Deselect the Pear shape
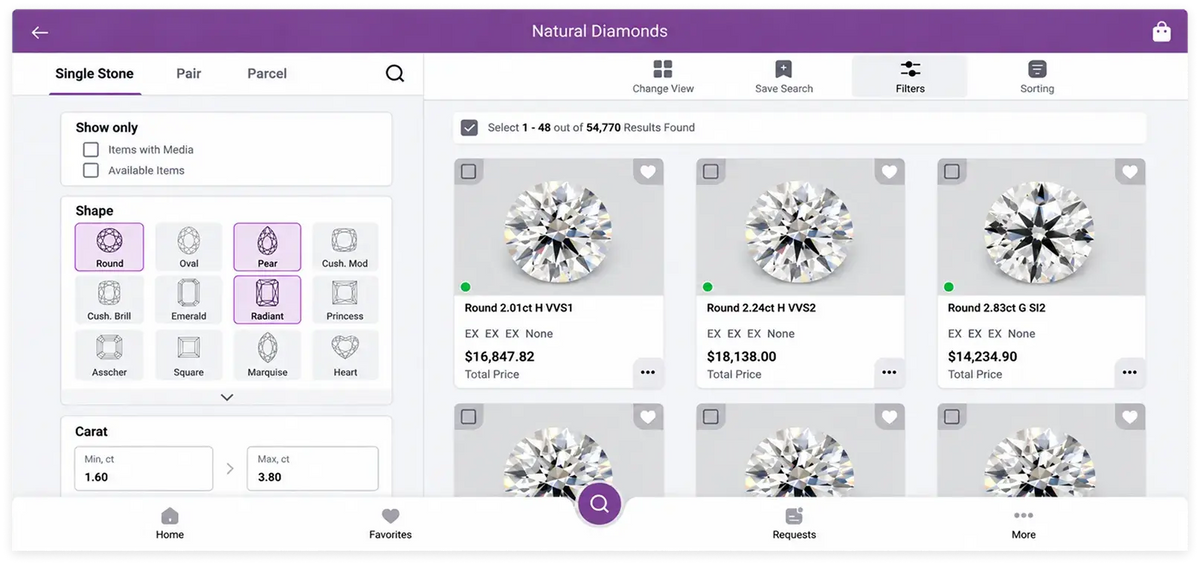Screen dimensions: 1200x566 (x=267, y=247)
